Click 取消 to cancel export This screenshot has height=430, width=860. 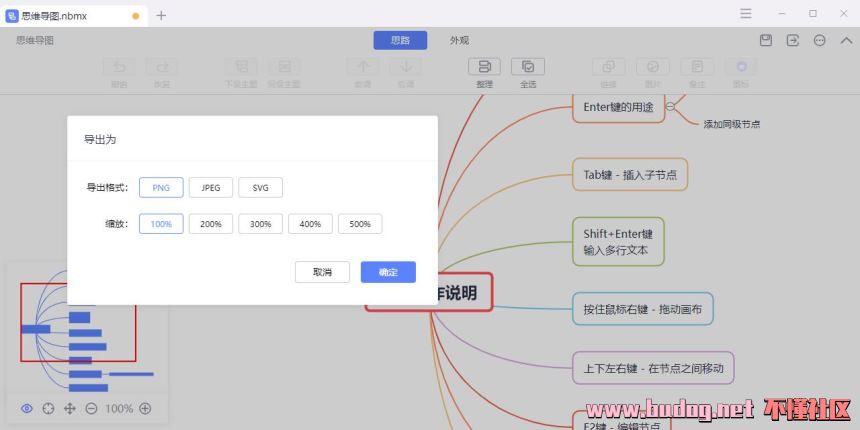coord(322,272)
